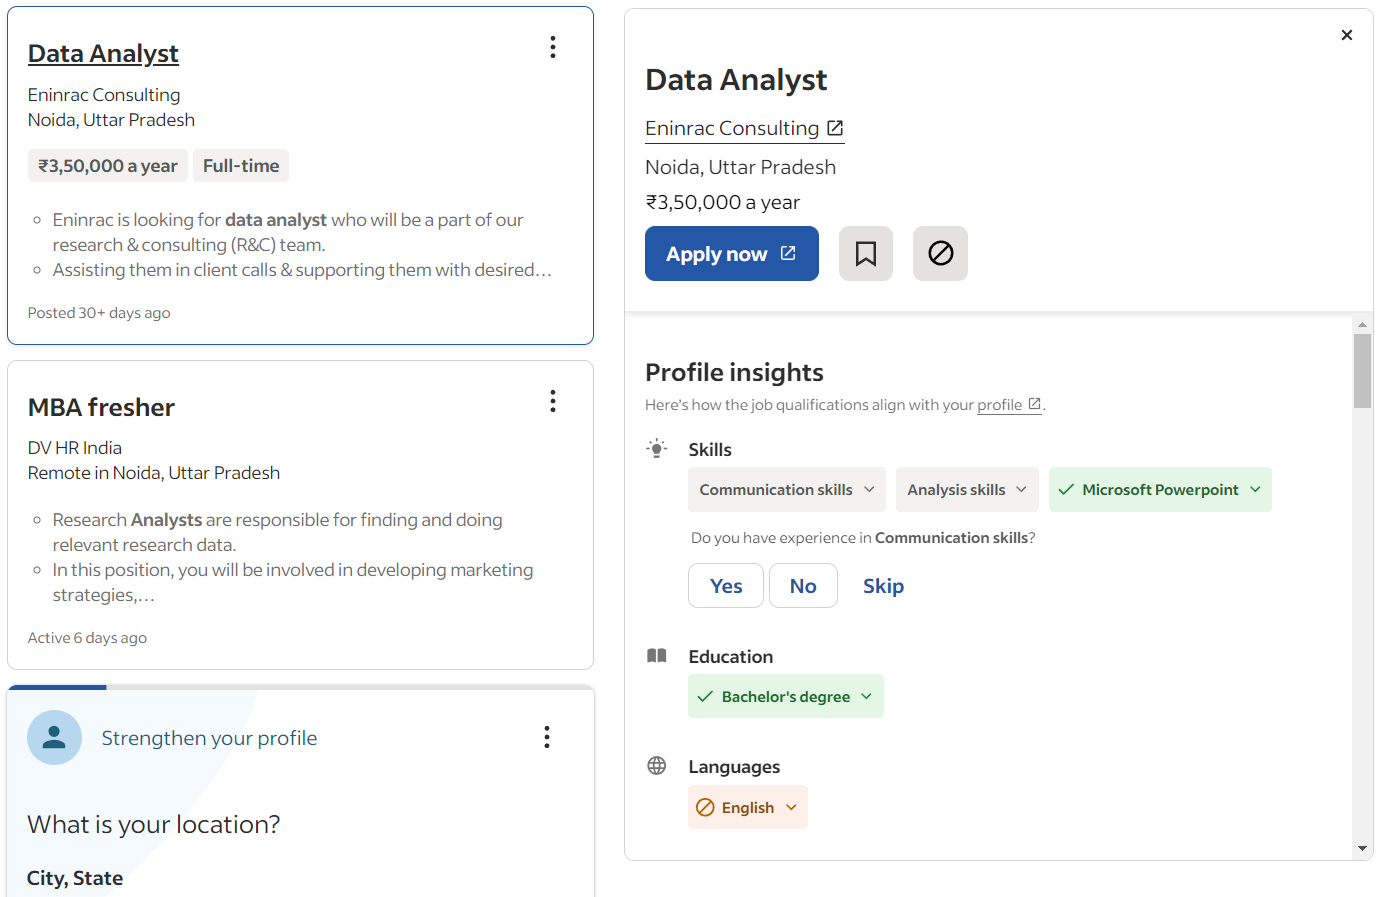Image resolution: width=1386 pixels, height=897 pixels.
Task: Expand the Microsoft Powerpoint skill chip
Action: [1160, 489]
